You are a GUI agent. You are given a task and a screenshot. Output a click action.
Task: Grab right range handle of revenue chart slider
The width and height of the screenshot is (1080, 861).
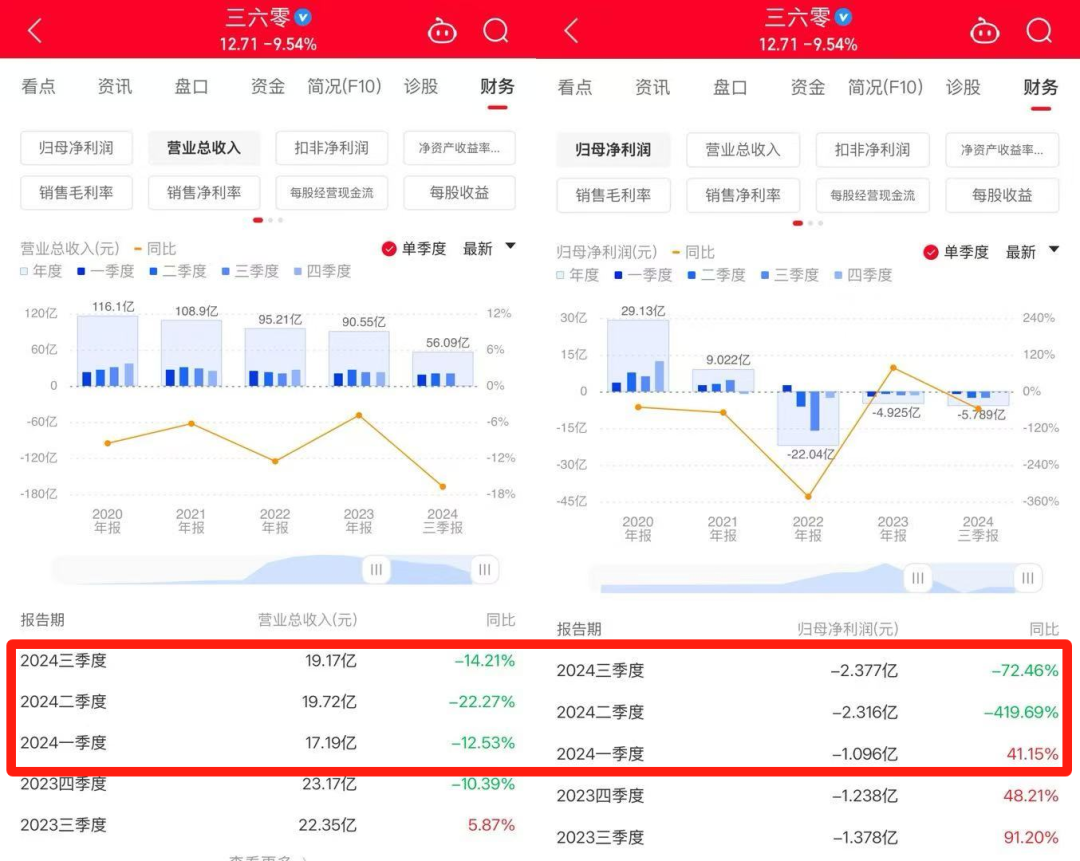pos(485,570)
